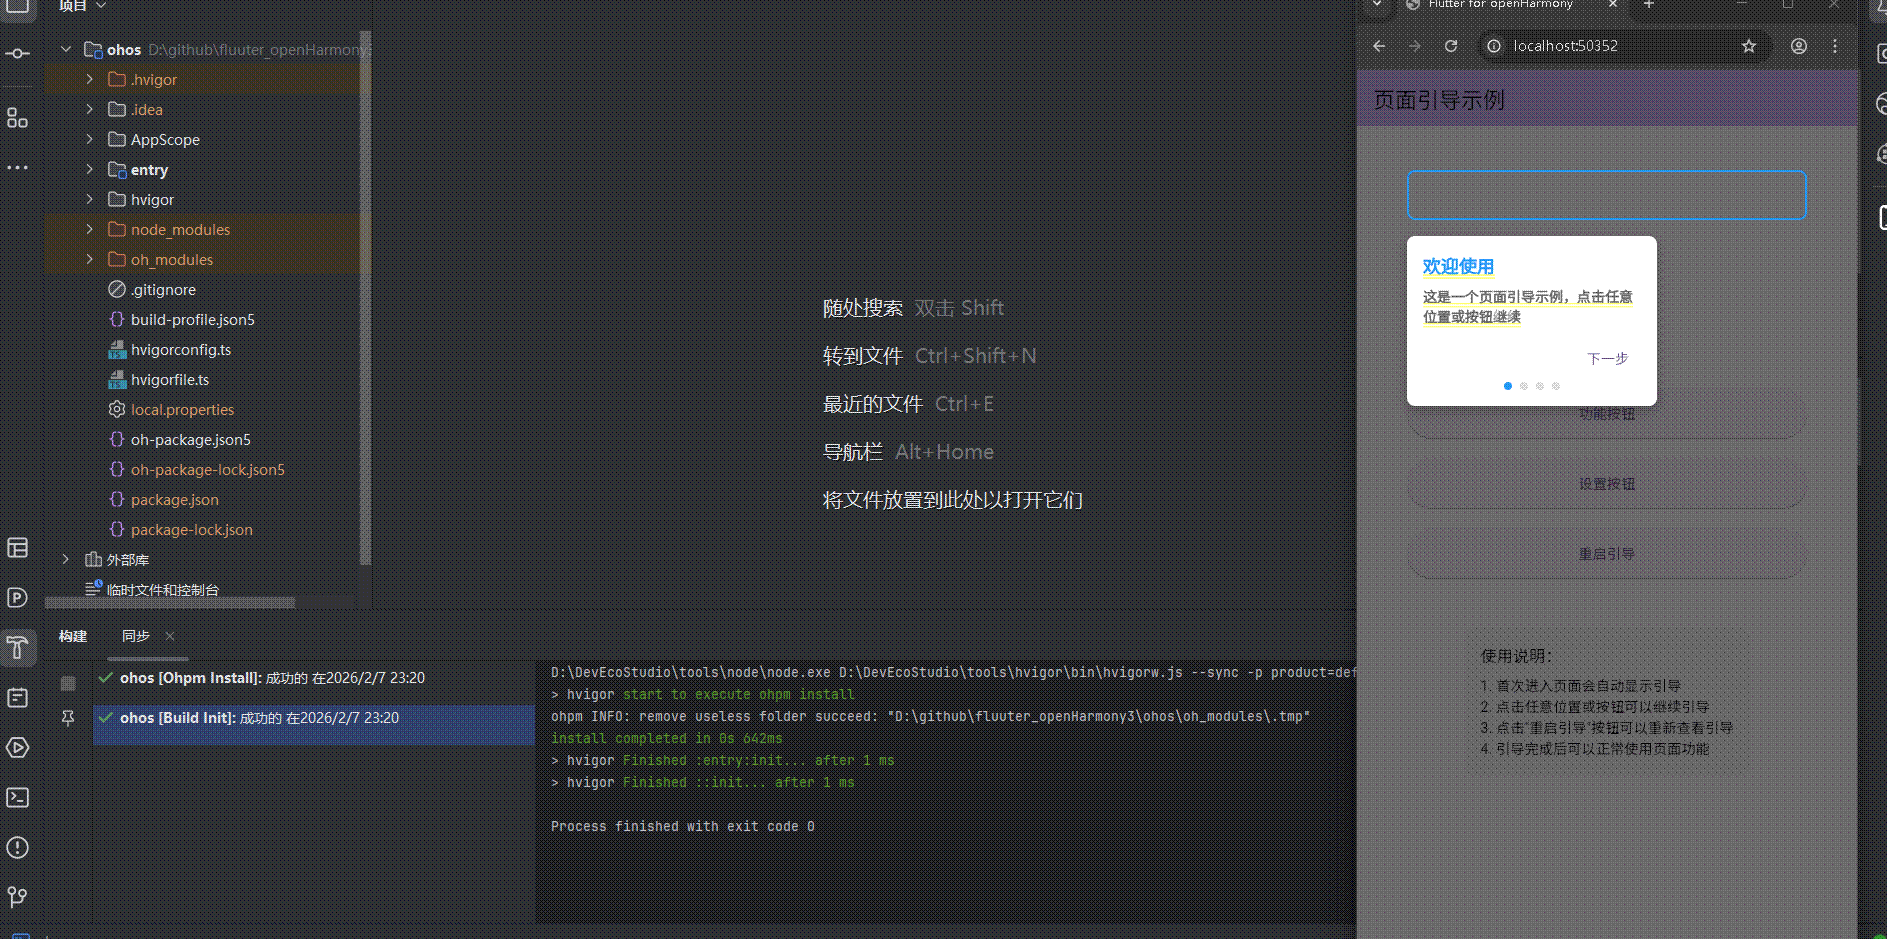Expand the AppScope folder
The width and height of the screenshot is (1887, 939).
click(90, 139)
